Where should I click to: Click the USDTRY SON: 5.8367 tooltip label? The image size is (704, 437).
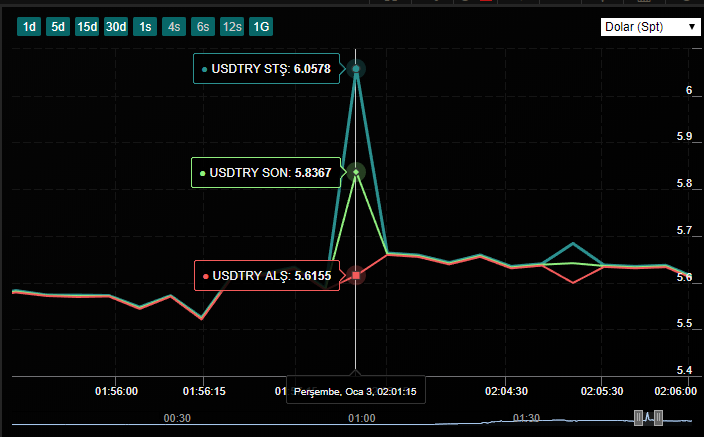point(266,172)
